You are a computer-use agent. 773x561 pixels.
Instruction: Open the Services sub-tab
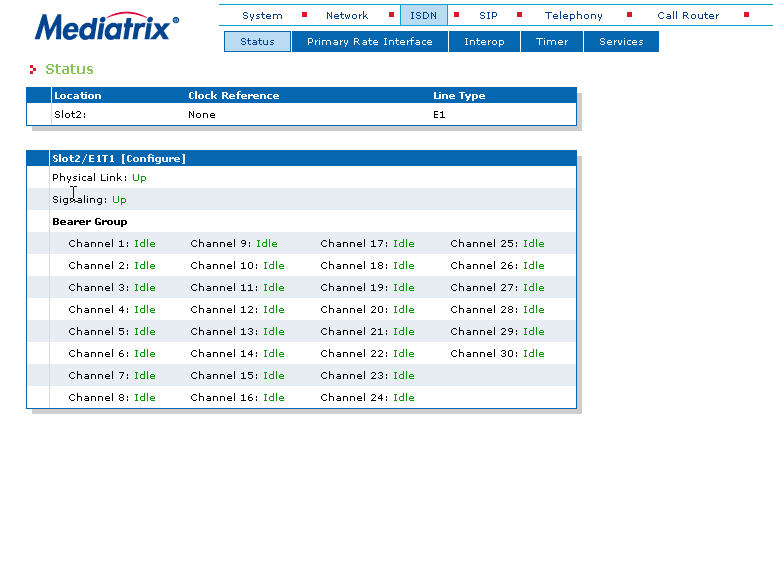(x=621, y=41)
